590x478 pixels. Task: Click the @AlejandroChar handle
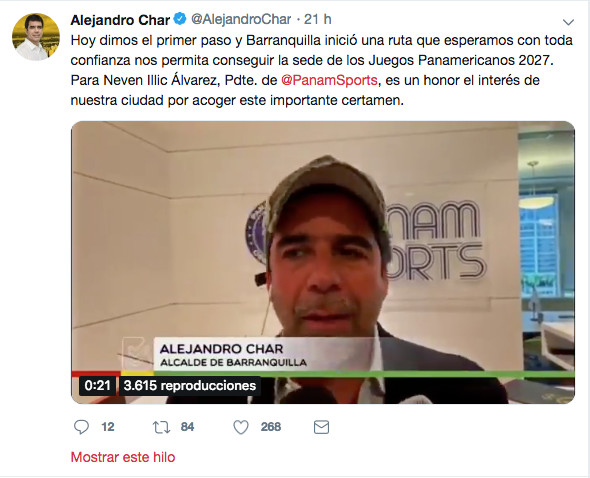click(241, 19)
